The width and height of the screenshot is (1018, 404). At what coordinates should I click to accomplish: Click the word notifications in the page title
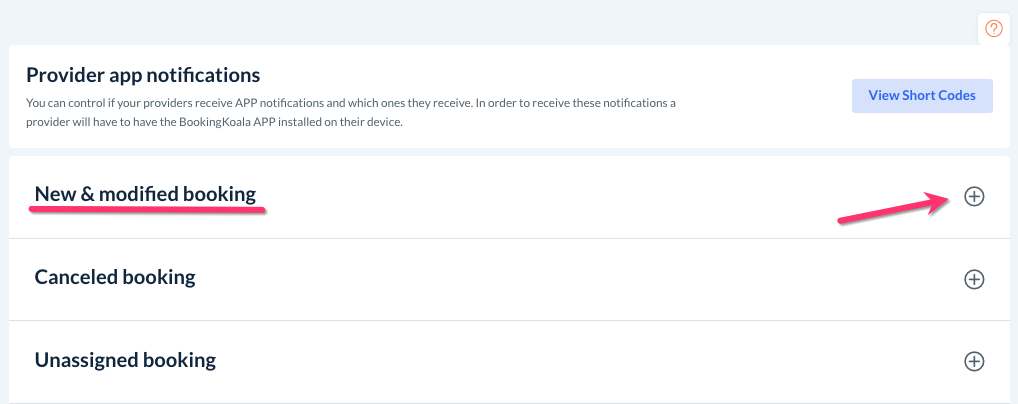tap(207, 75)
